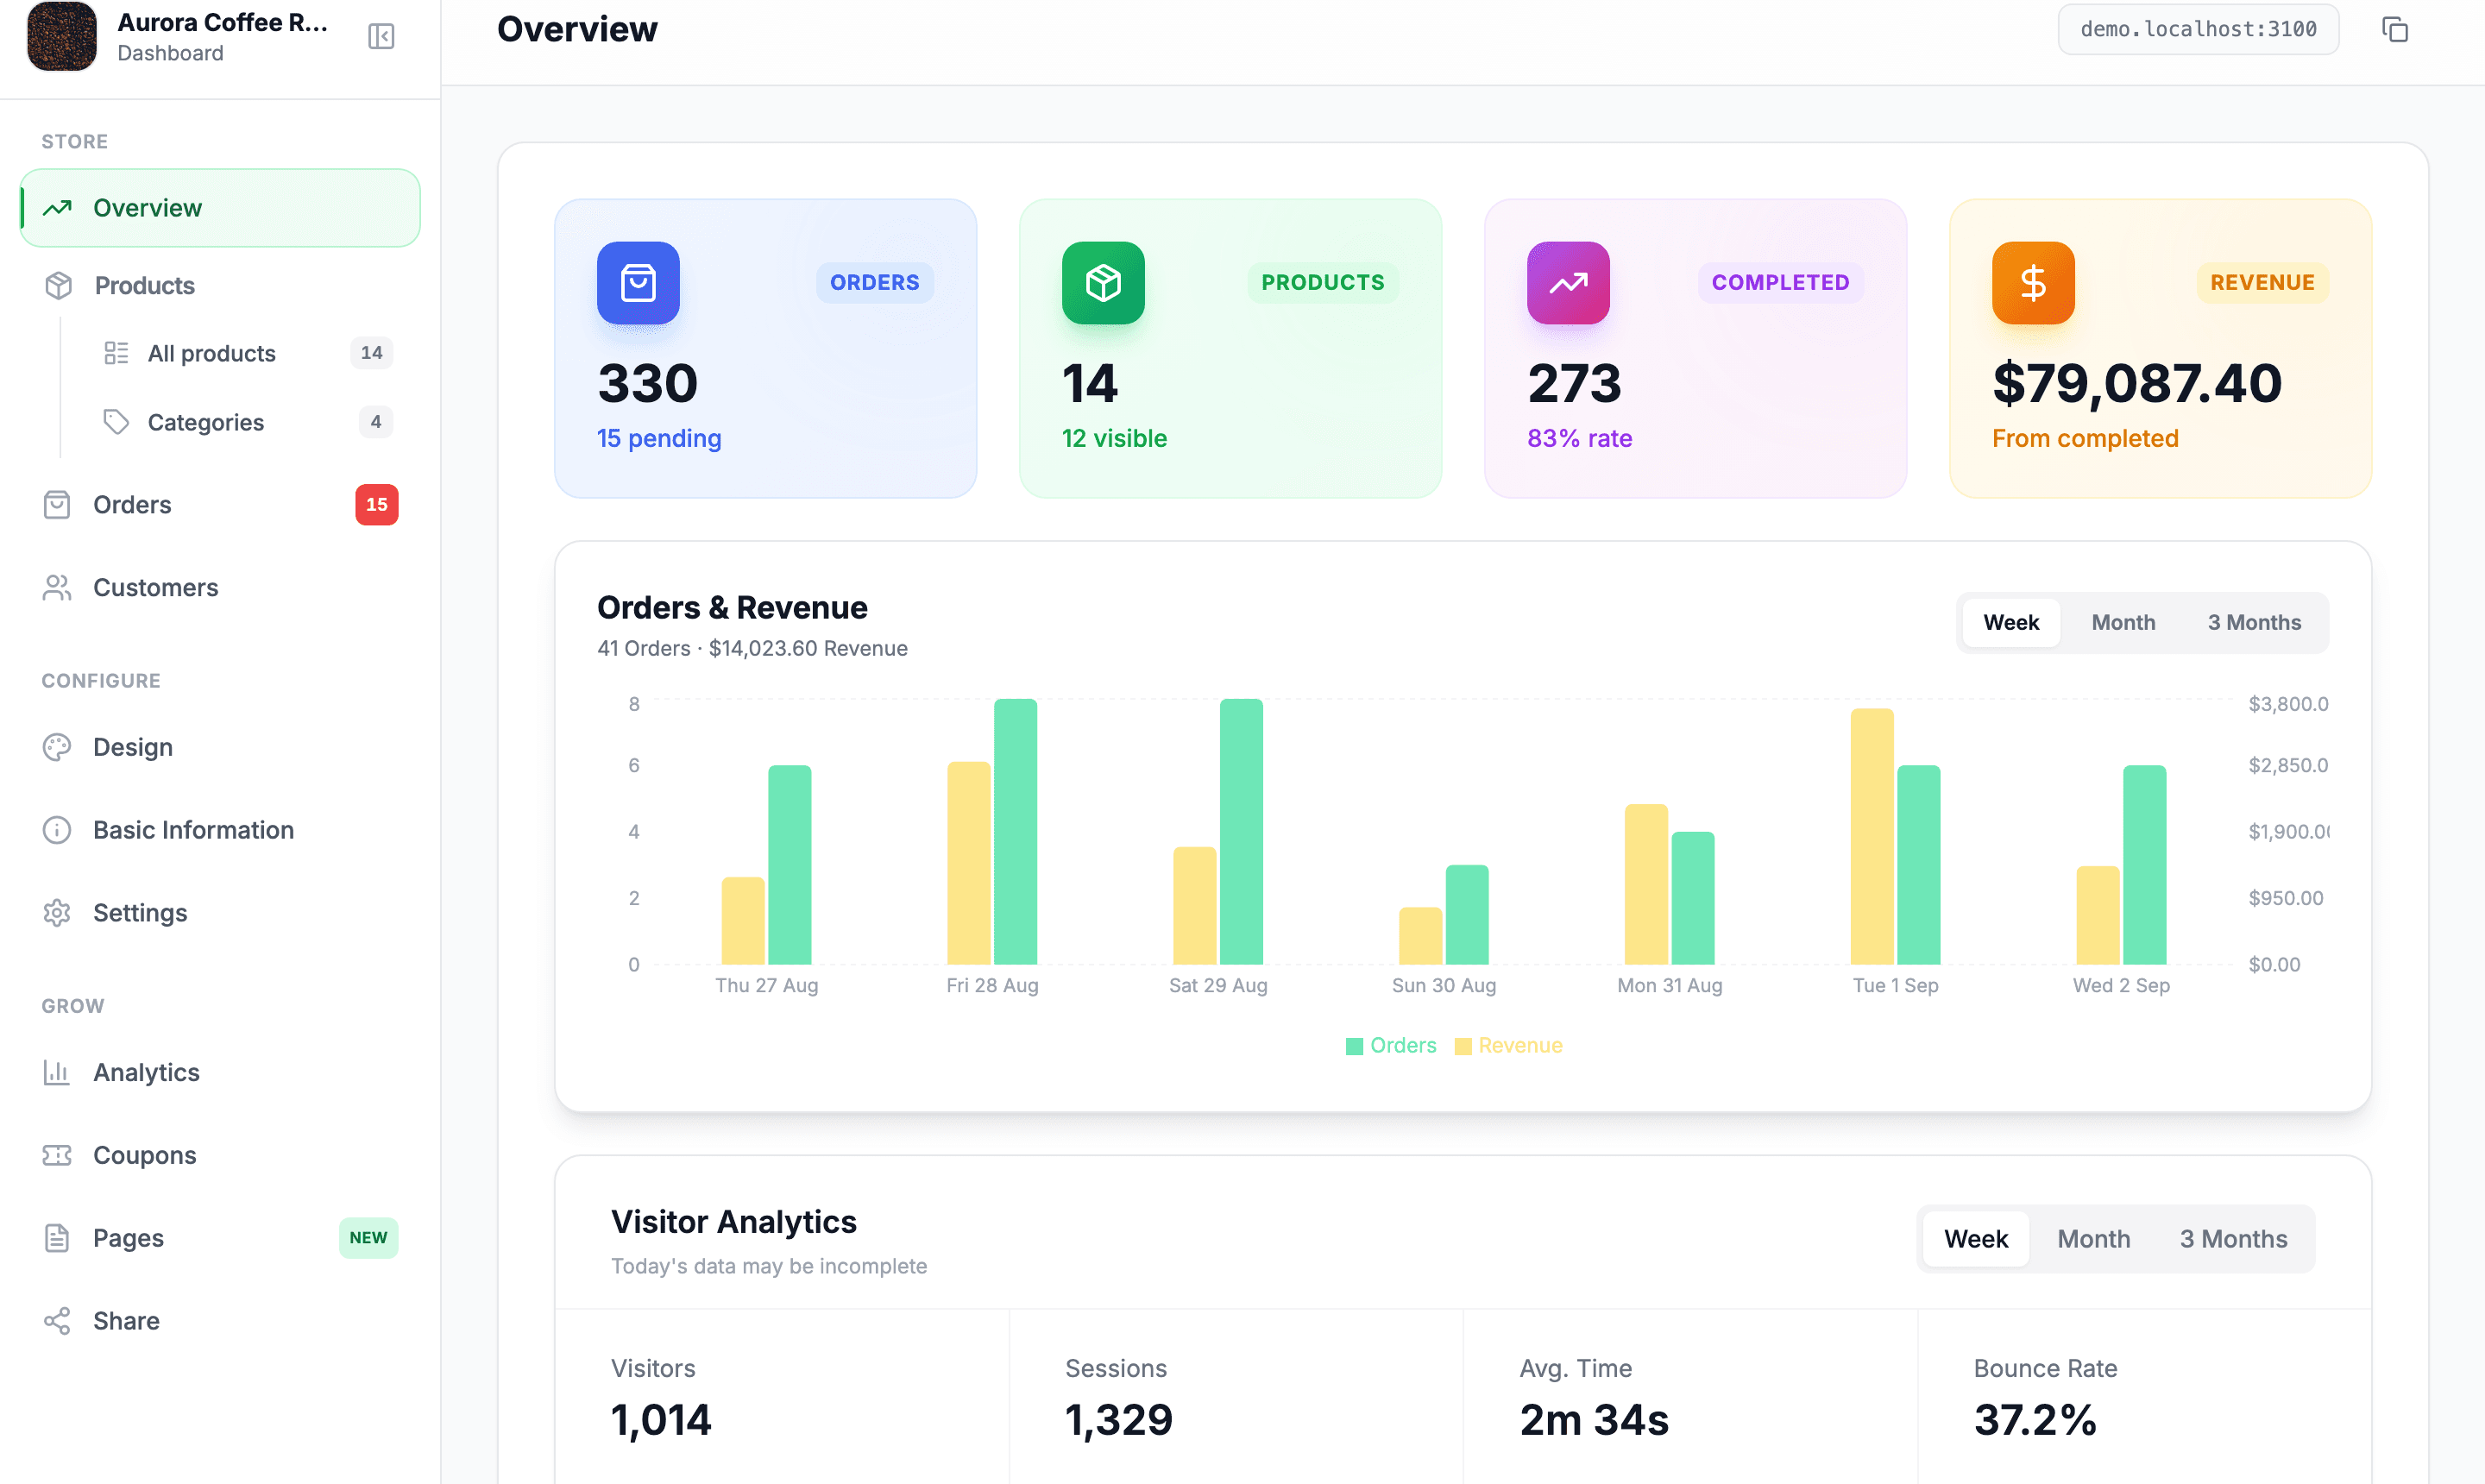This screenshot has width=2485, height=1484.
Task: Switch Visitor Analytics to 3 Months
Action: pyautogui.click(x=2234, y=1240)
